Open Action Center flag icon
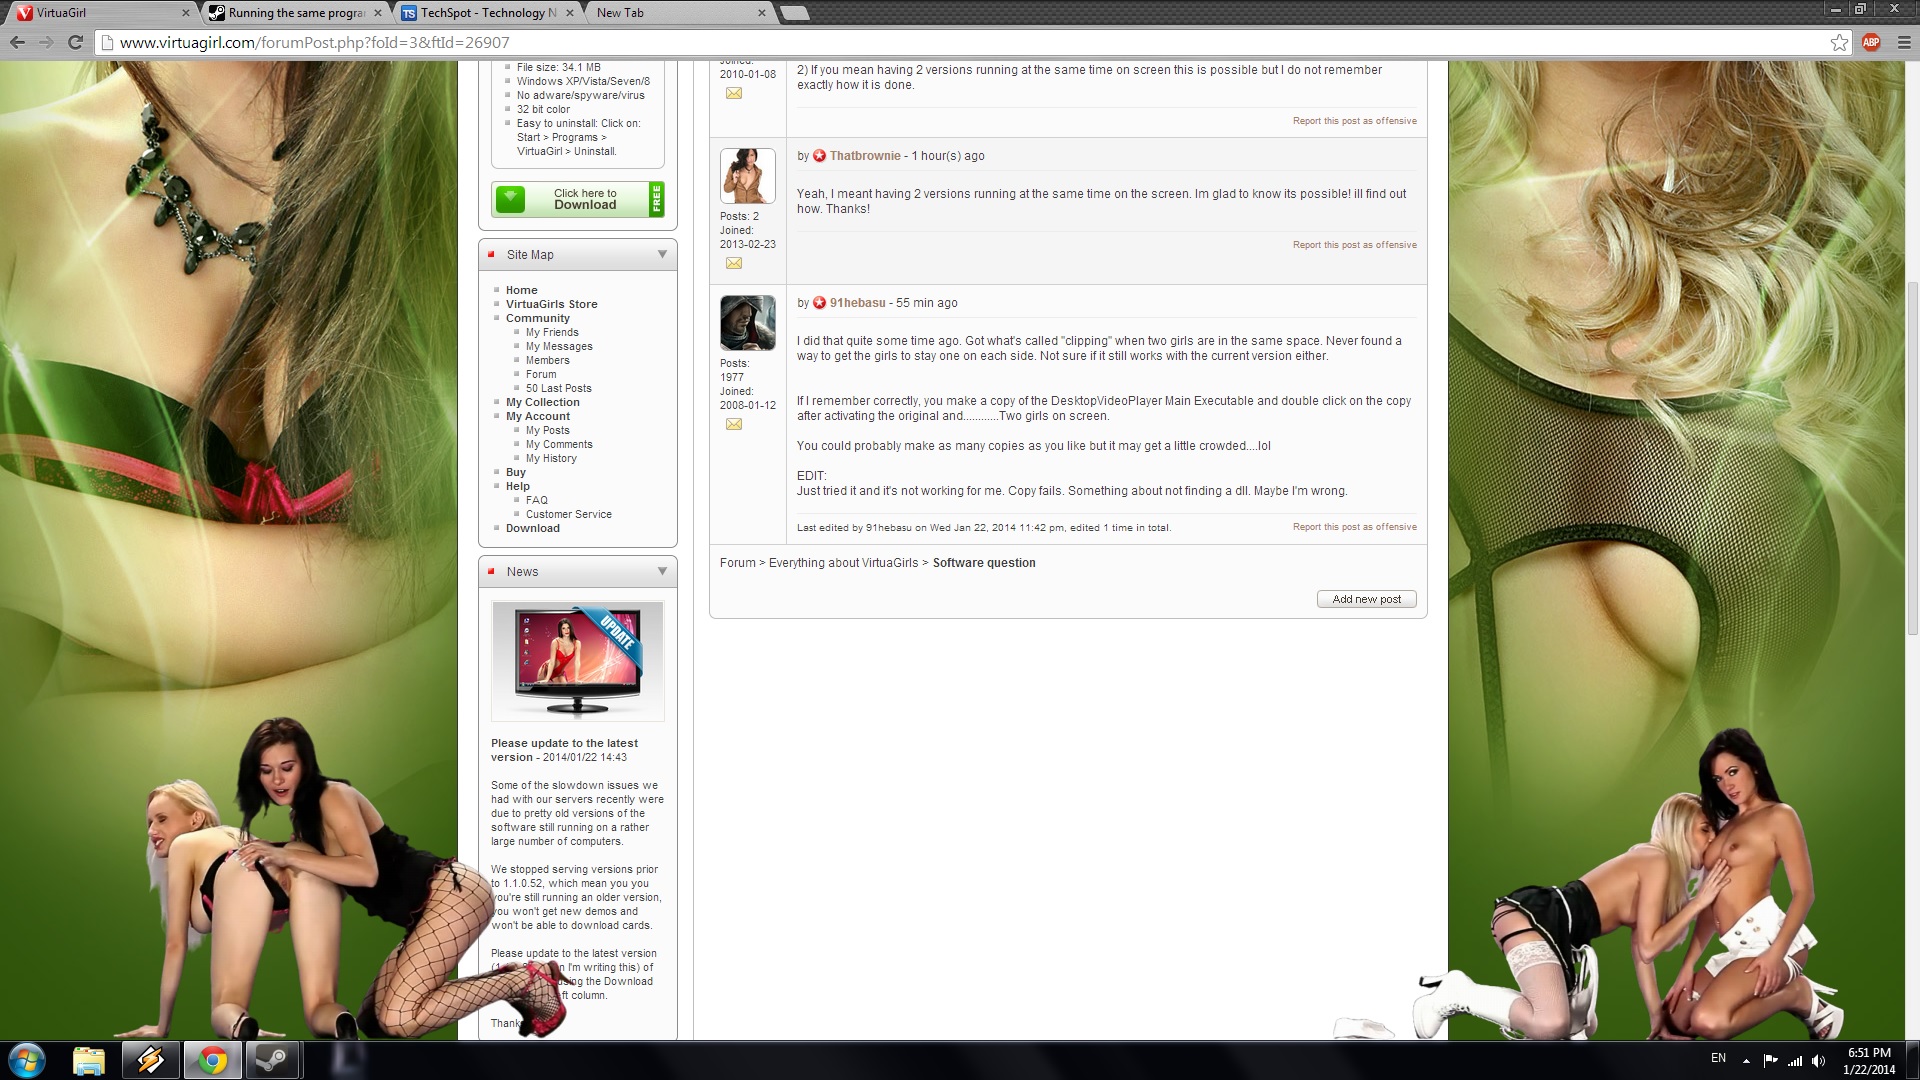 click(x=1770, y=1060)
